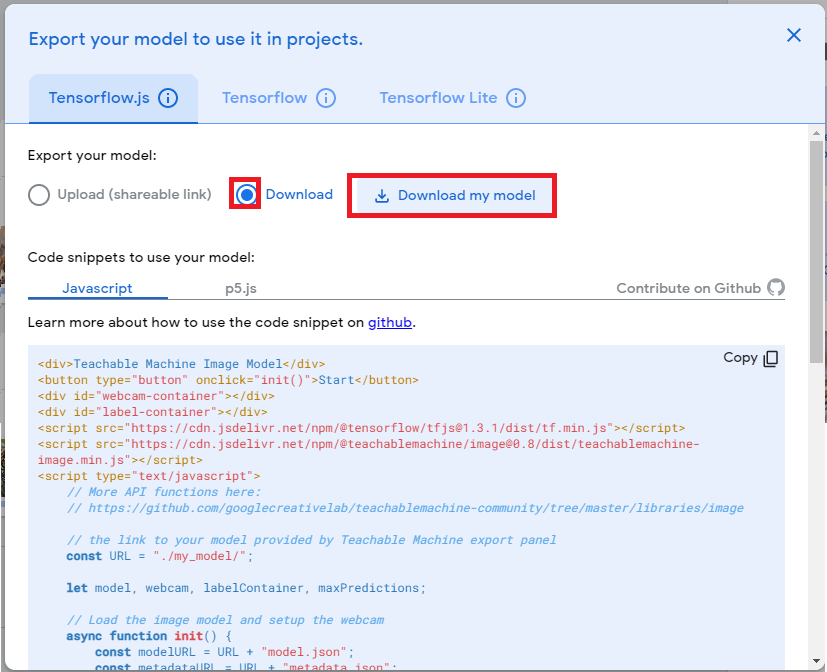Click the button type="button" Start code line

click(x=228, y=380)
